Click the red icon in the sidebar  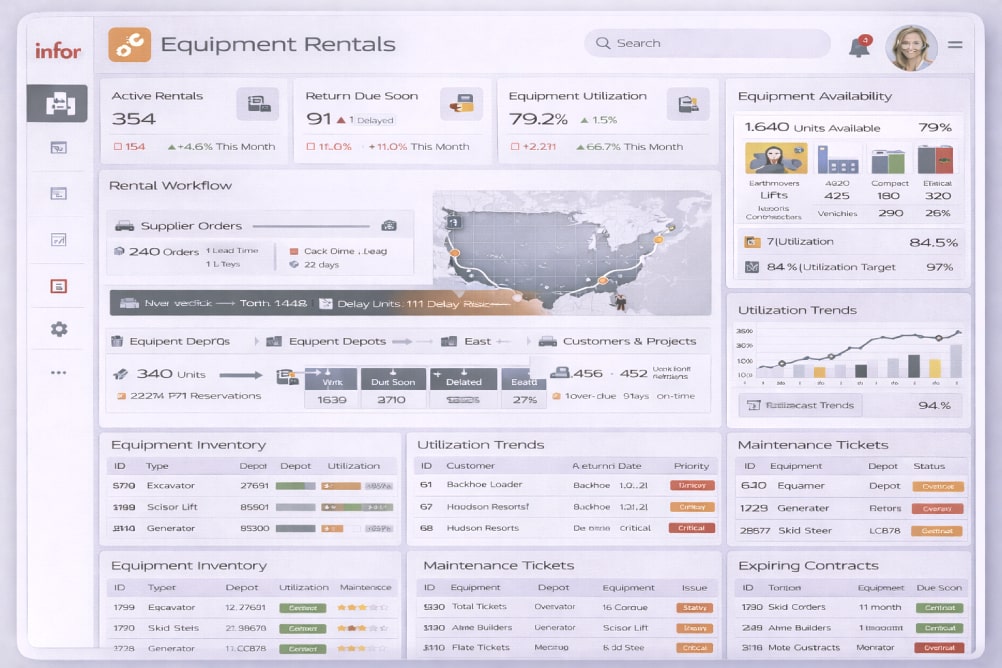coord(59,286)
